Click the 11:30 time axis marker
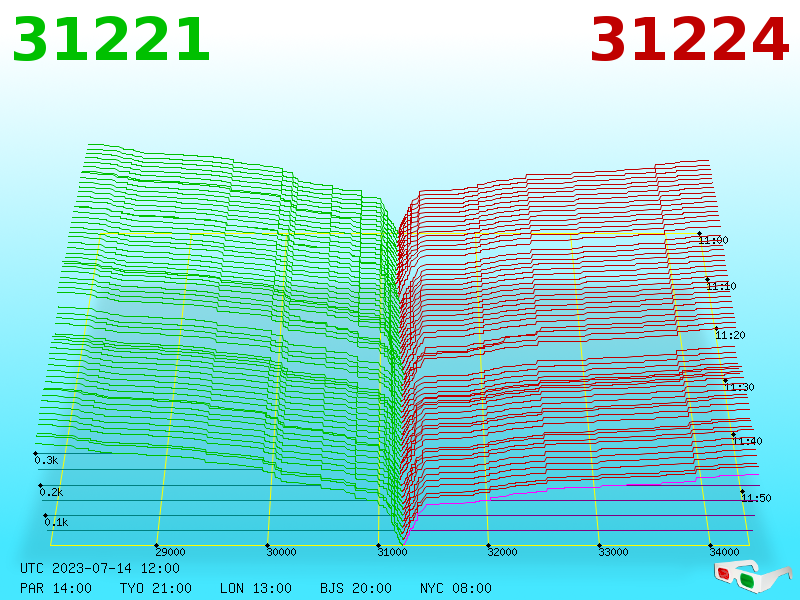The height and width of the screenshot is (600, 800). click(x=739, y=387)
